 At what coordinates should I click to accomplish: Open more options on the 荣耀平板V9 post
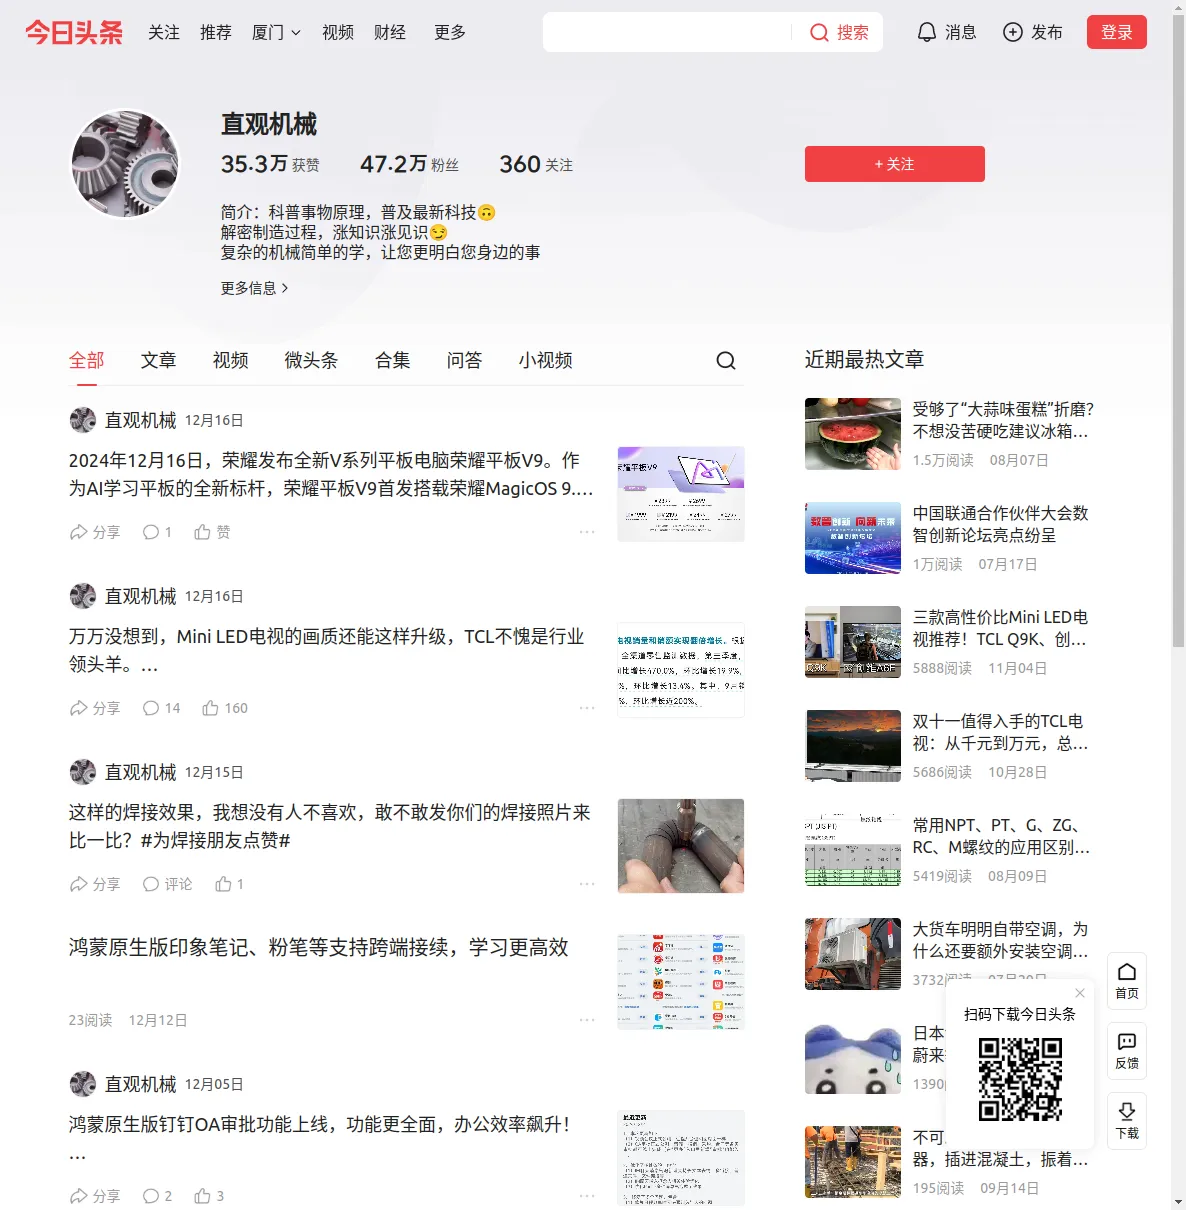tap(587, 532)
